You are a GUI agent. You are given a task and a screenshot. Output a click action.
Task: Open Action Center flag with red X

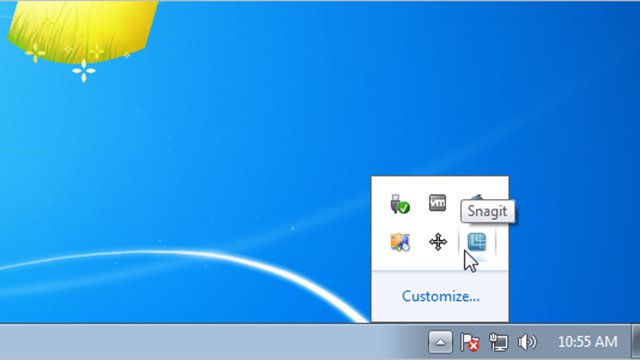click(469, 342)
